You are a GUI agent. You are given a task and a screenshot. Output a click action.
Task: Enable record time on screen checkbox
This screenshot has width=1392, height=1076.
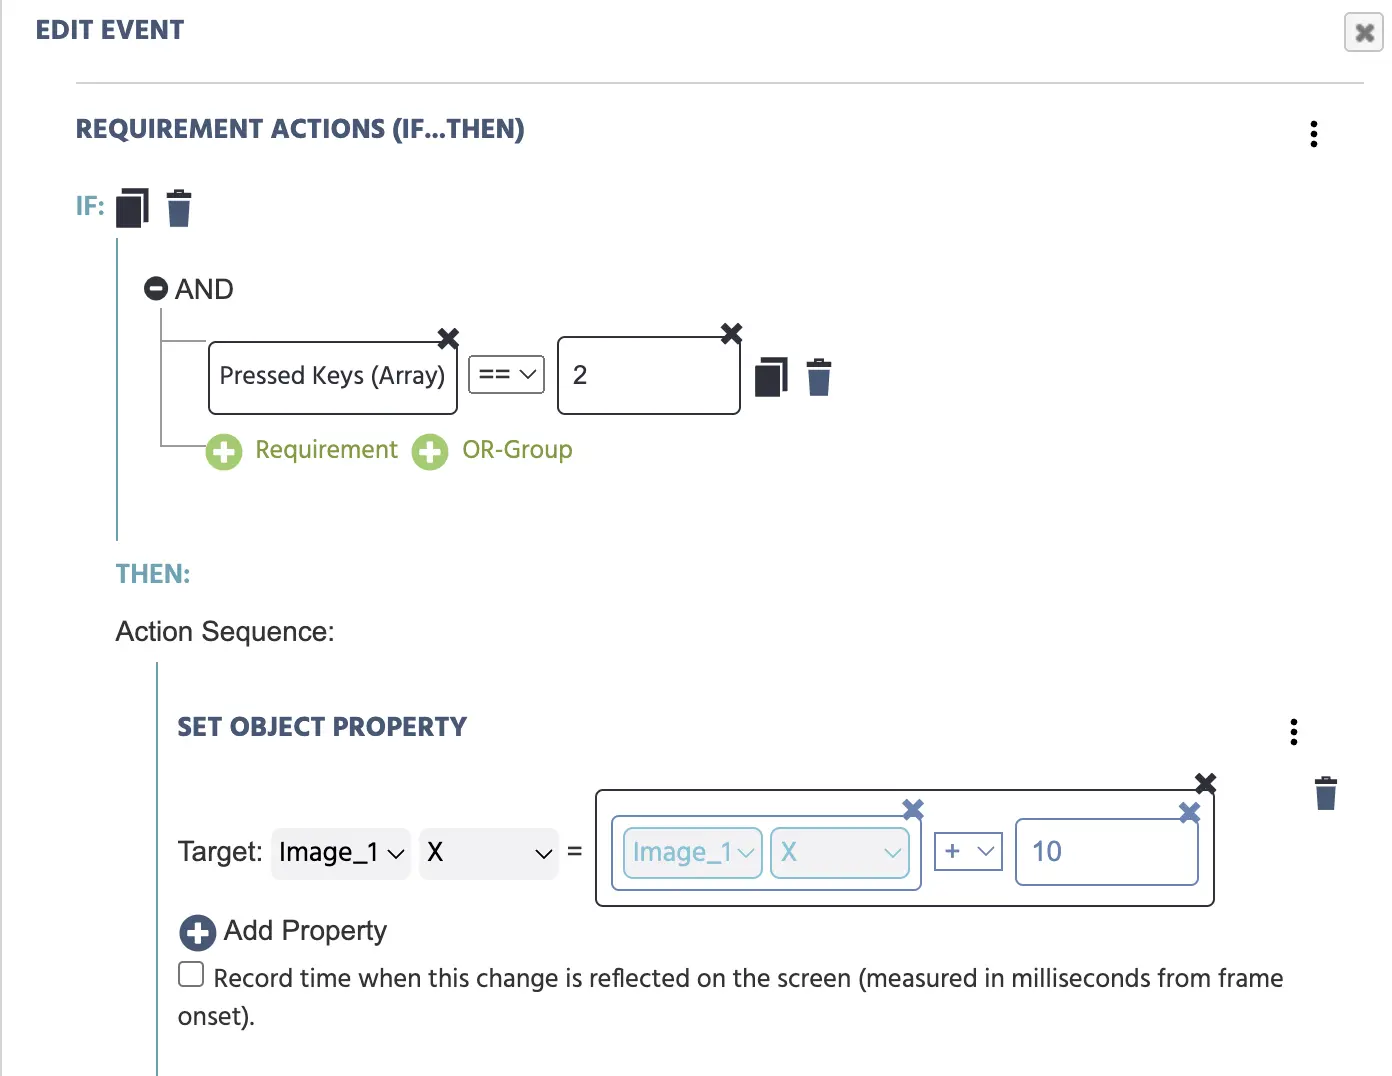(191, 974)
